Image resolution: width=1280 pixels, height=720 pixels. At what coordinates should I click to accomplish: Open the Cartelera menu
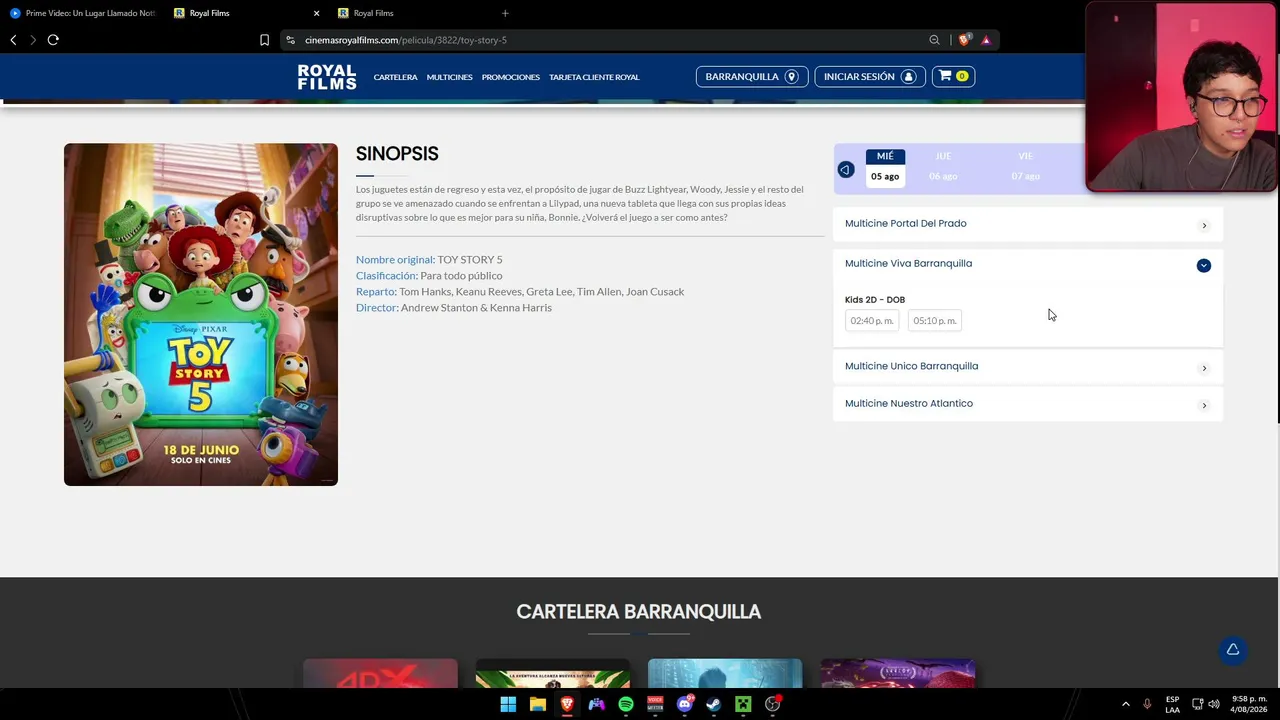(x=396, y=77)
